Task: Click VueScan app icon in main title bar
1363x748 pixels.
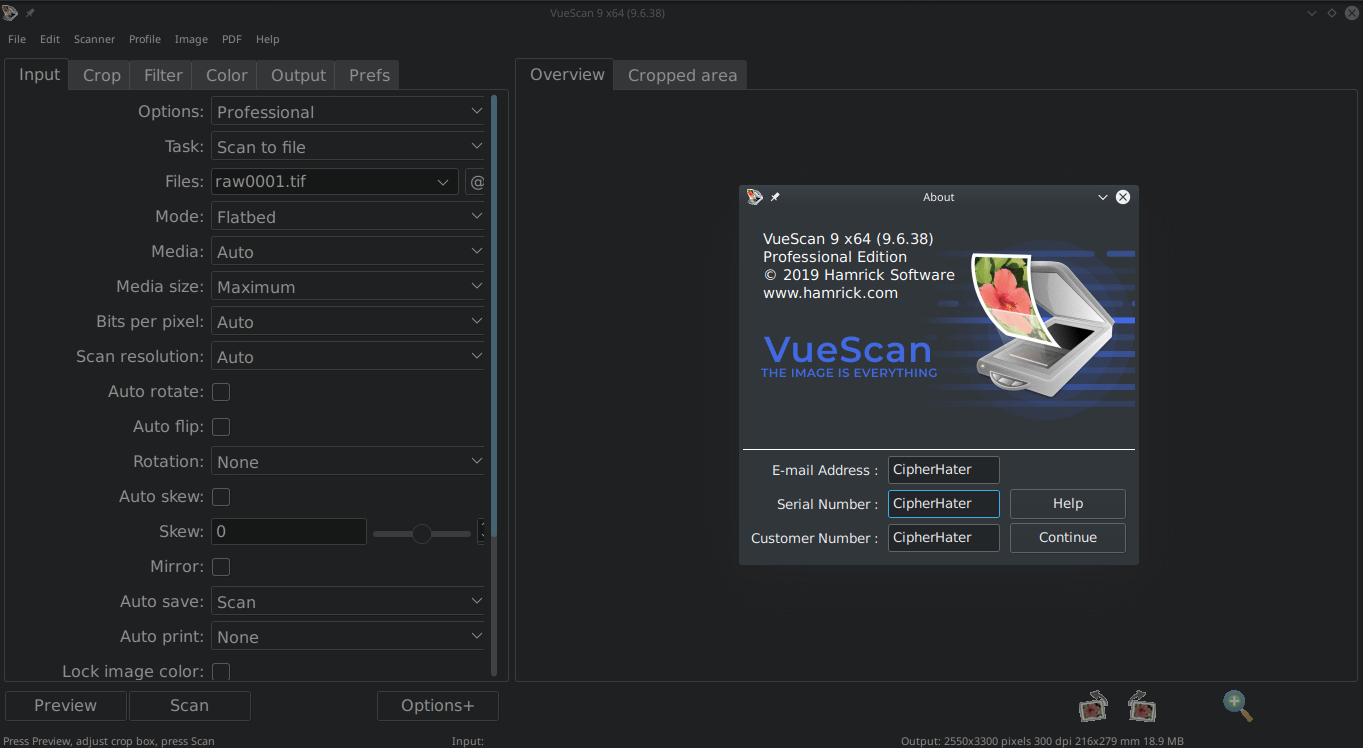Action: pyautogui.click(x=10, y=13)
